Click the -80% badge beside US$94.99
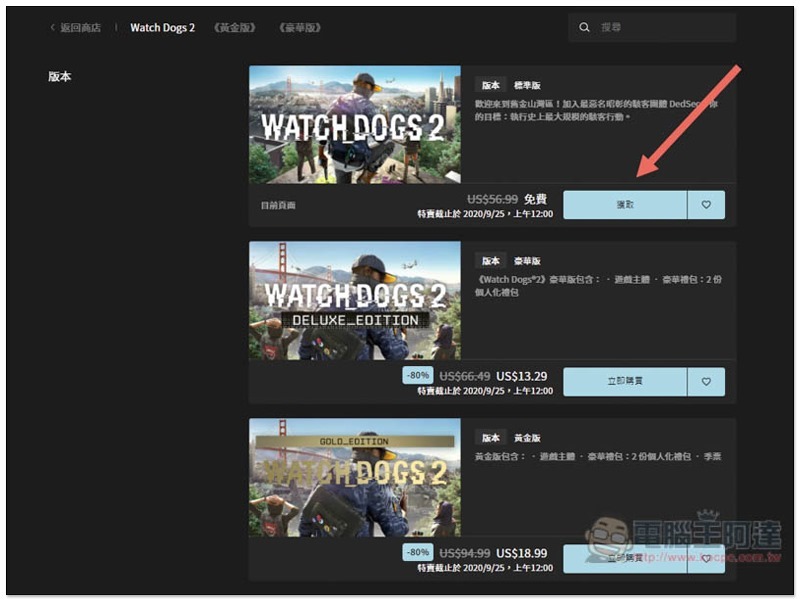Image resolution: width=800 pixels, height=602 pixels. pyautogui.click(x=418, y=553)
